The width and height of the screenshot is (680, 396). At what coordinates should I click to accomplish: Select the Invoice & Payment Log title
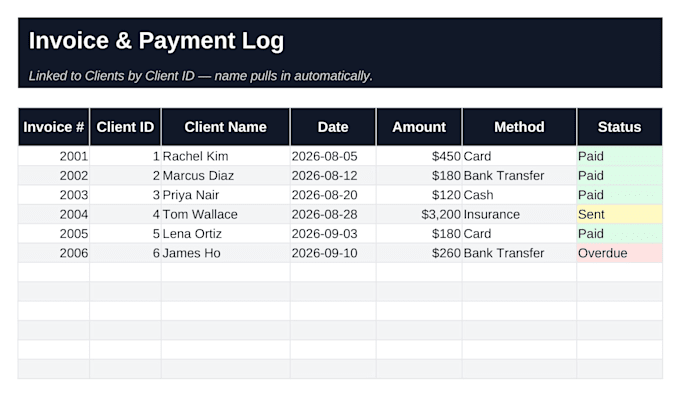pos(156,41)
